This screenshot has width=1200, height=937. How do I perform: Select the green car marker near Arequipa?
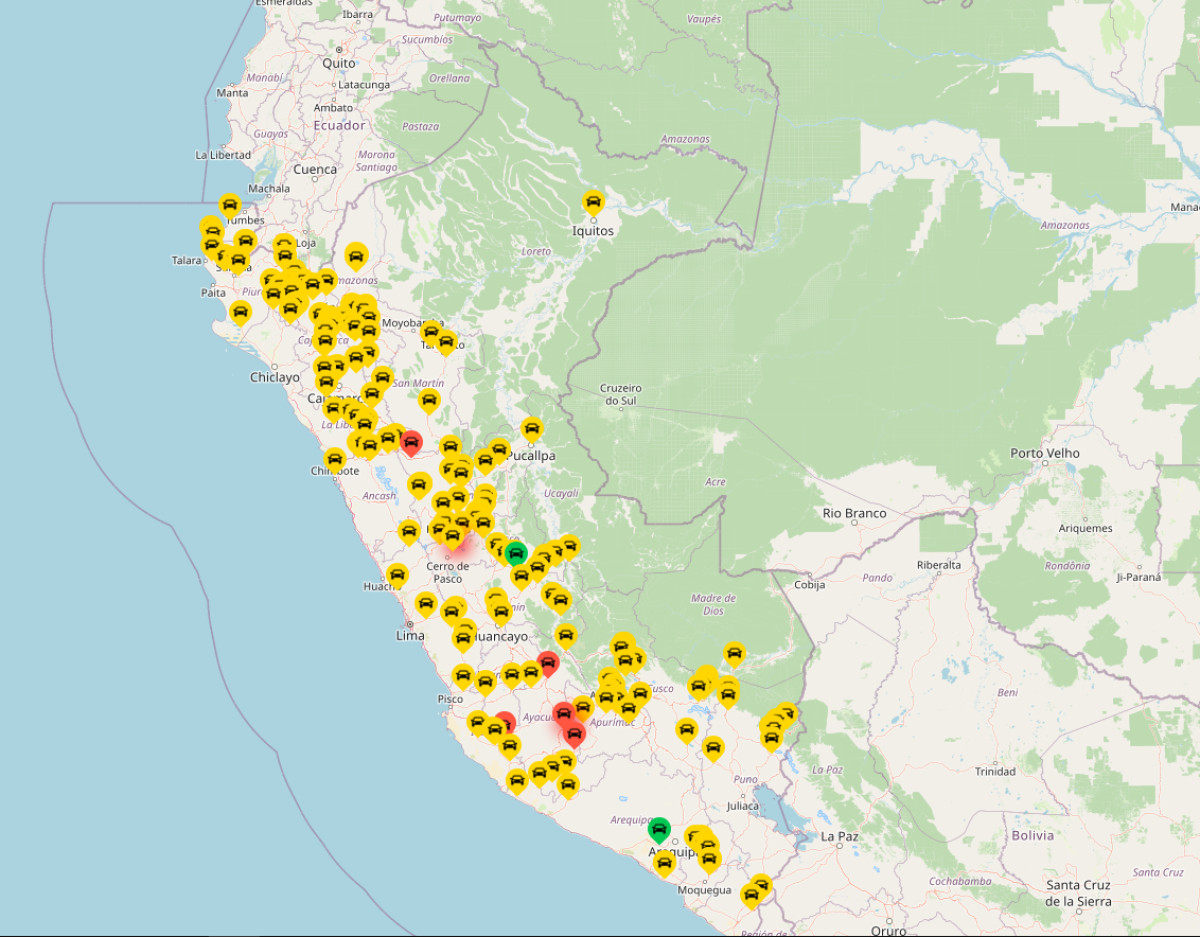[x=659, y=829]
